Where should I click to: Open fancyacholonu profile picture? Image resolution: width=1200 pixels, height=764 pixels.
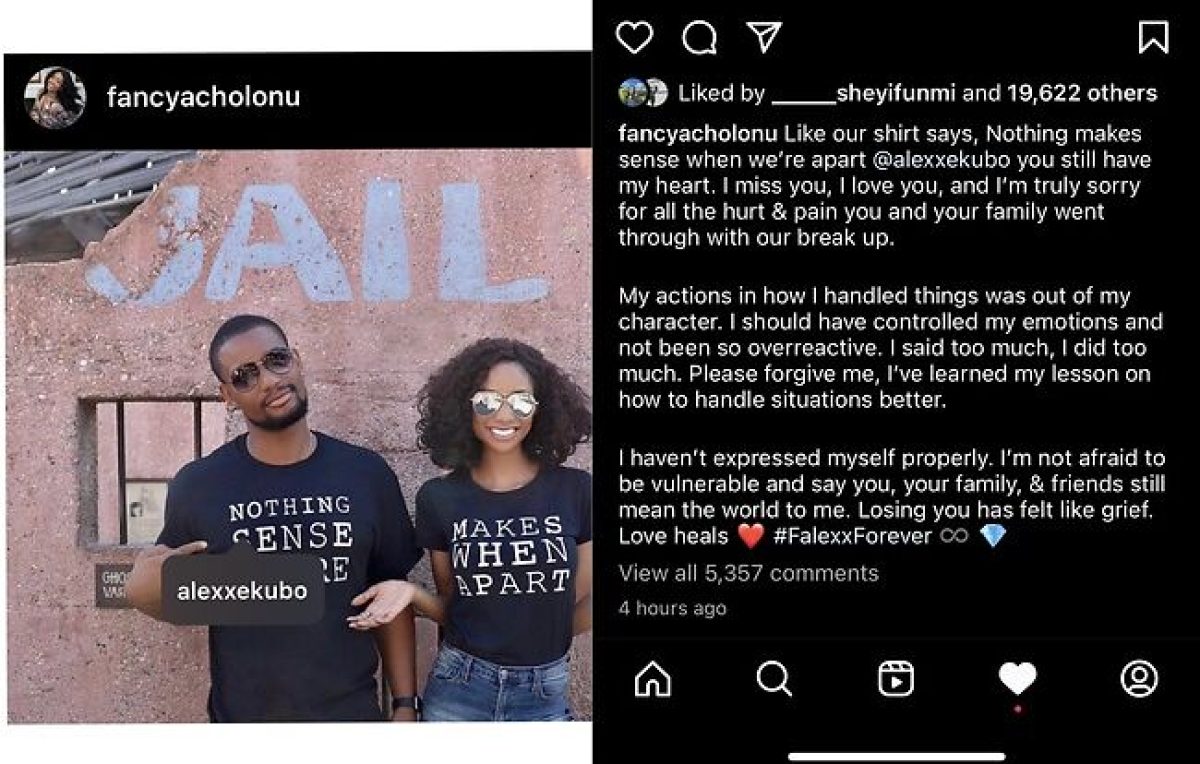pos(55,97)
